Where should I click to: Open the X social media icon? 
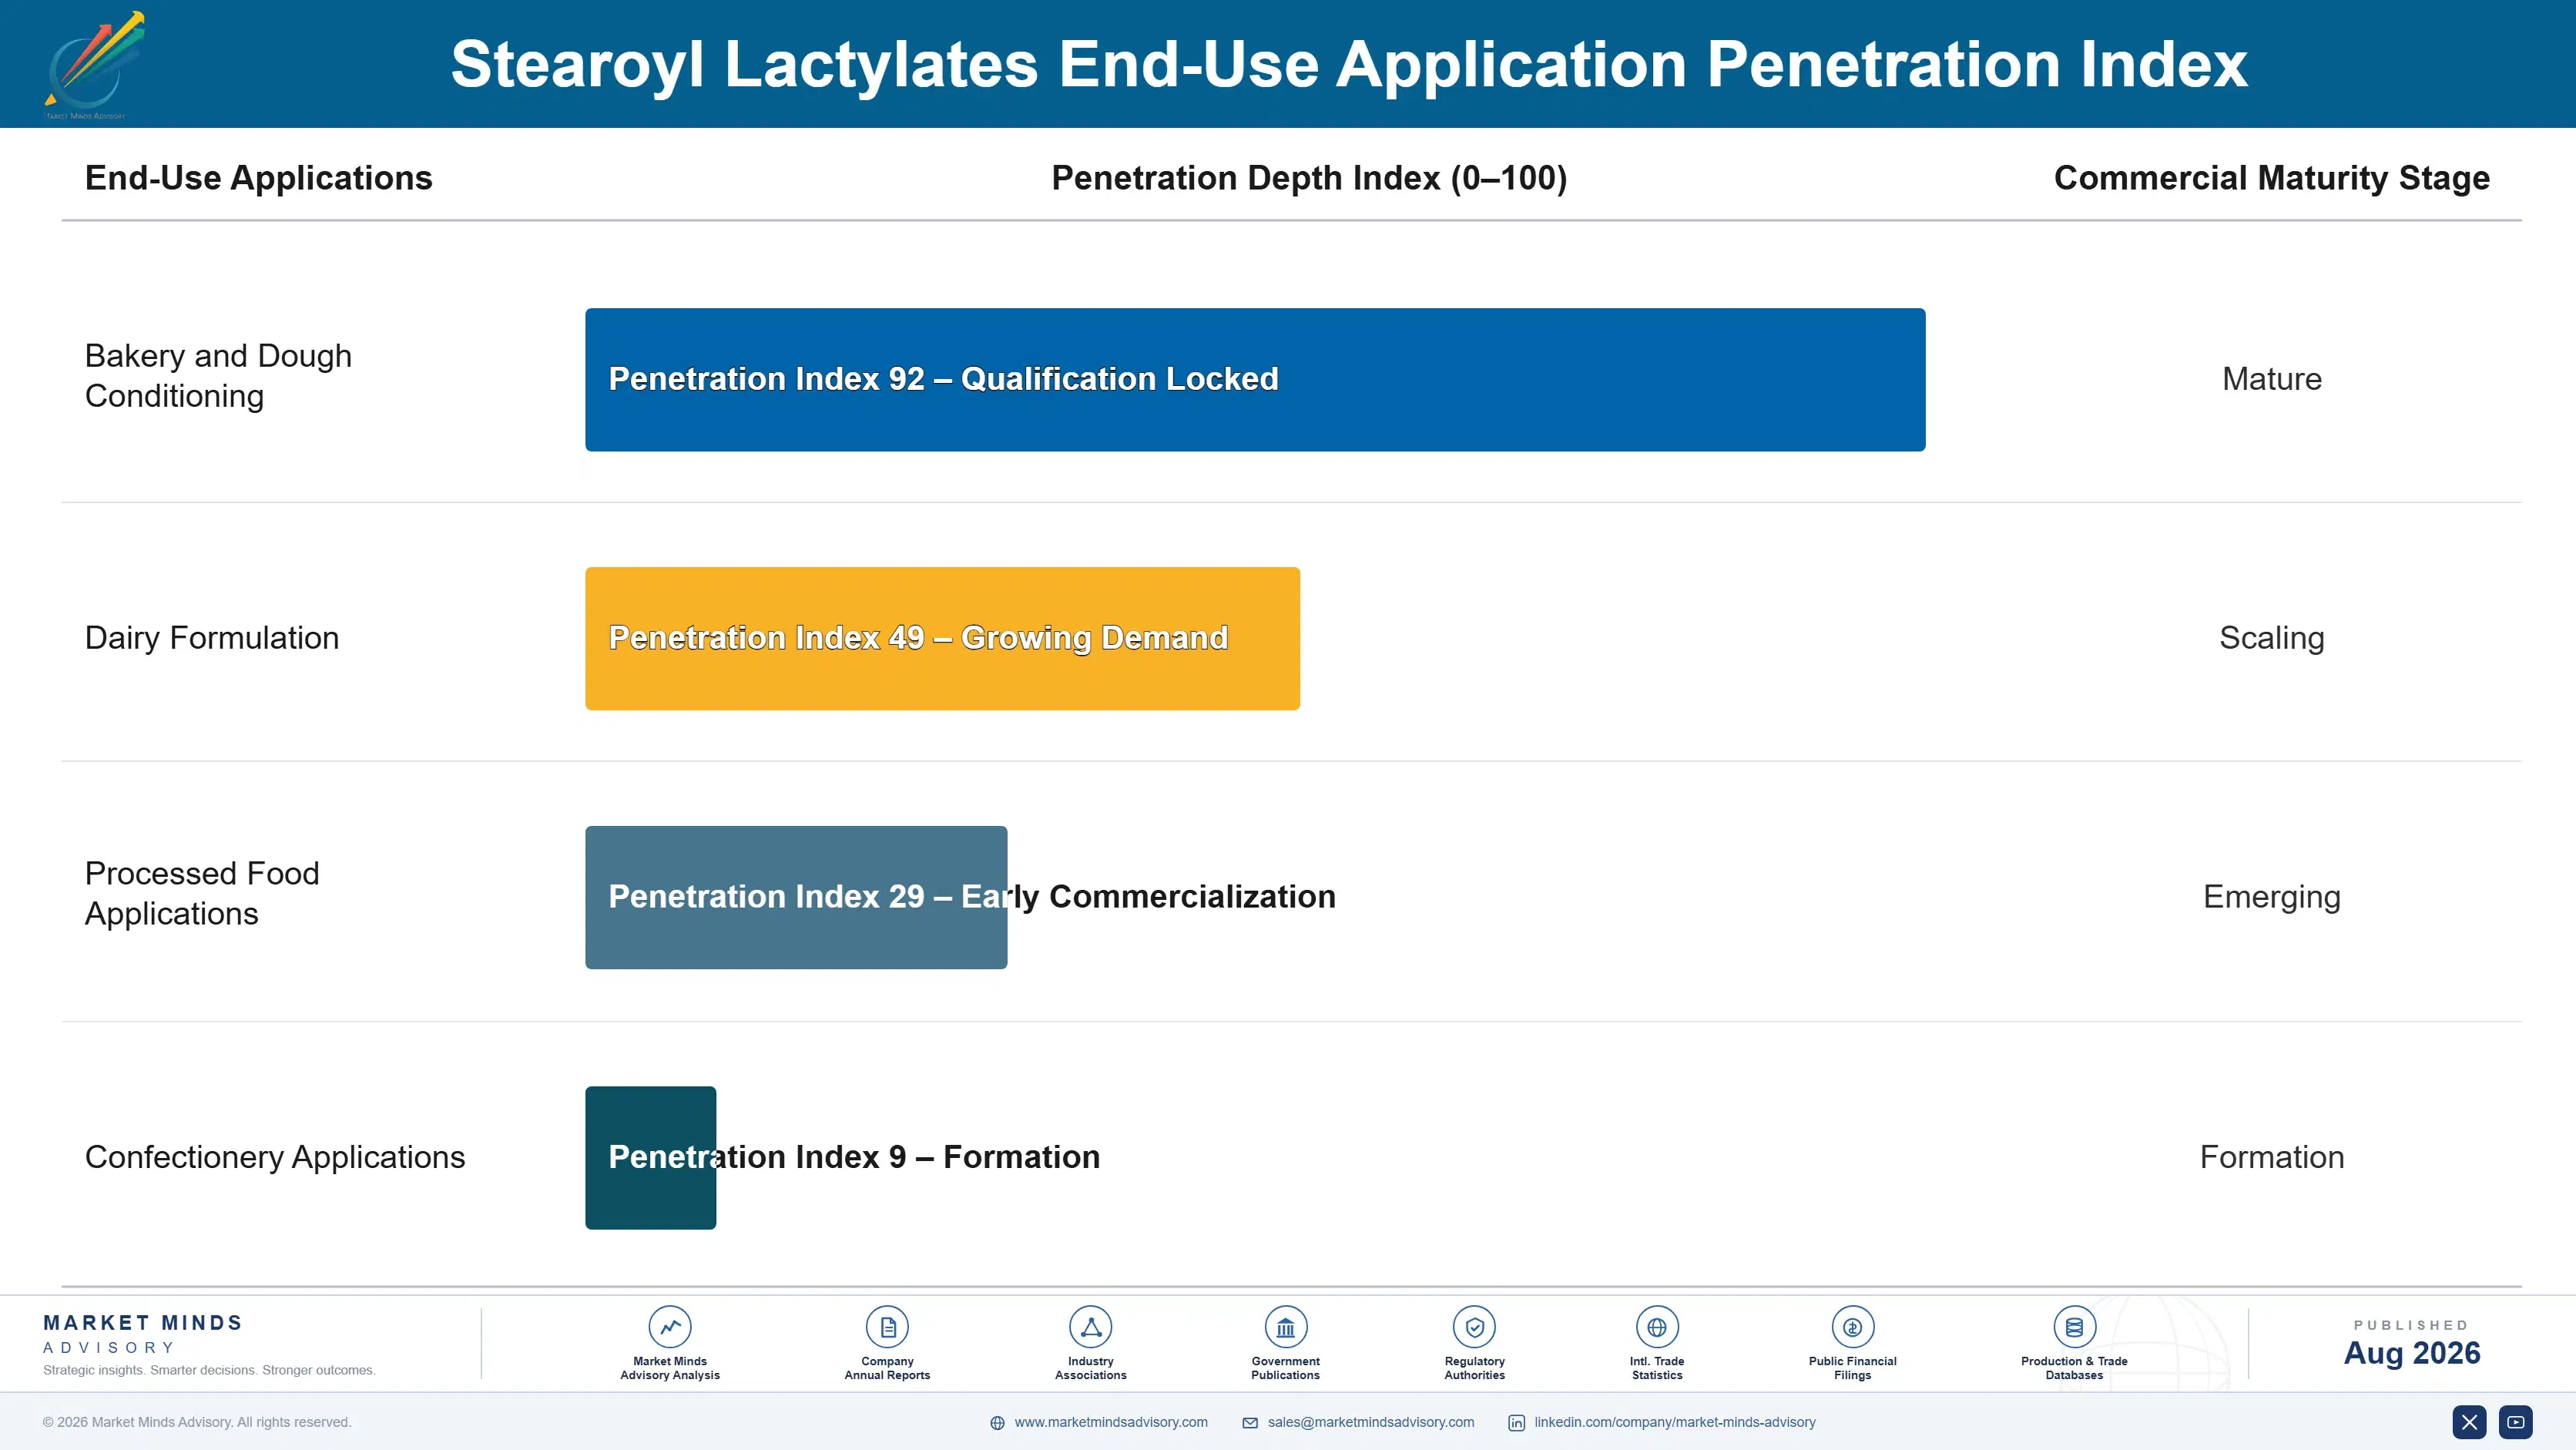[x=2469, y=1422]
